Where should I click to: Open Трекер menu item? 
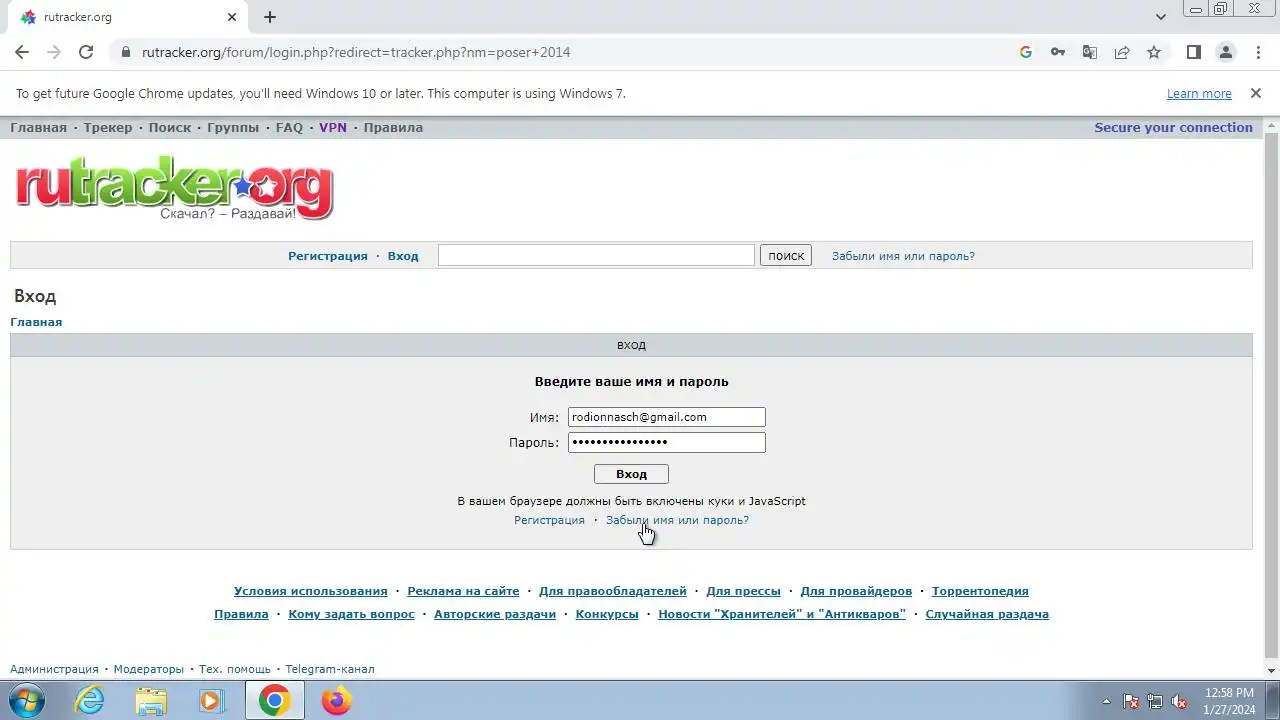pos(108,127)
